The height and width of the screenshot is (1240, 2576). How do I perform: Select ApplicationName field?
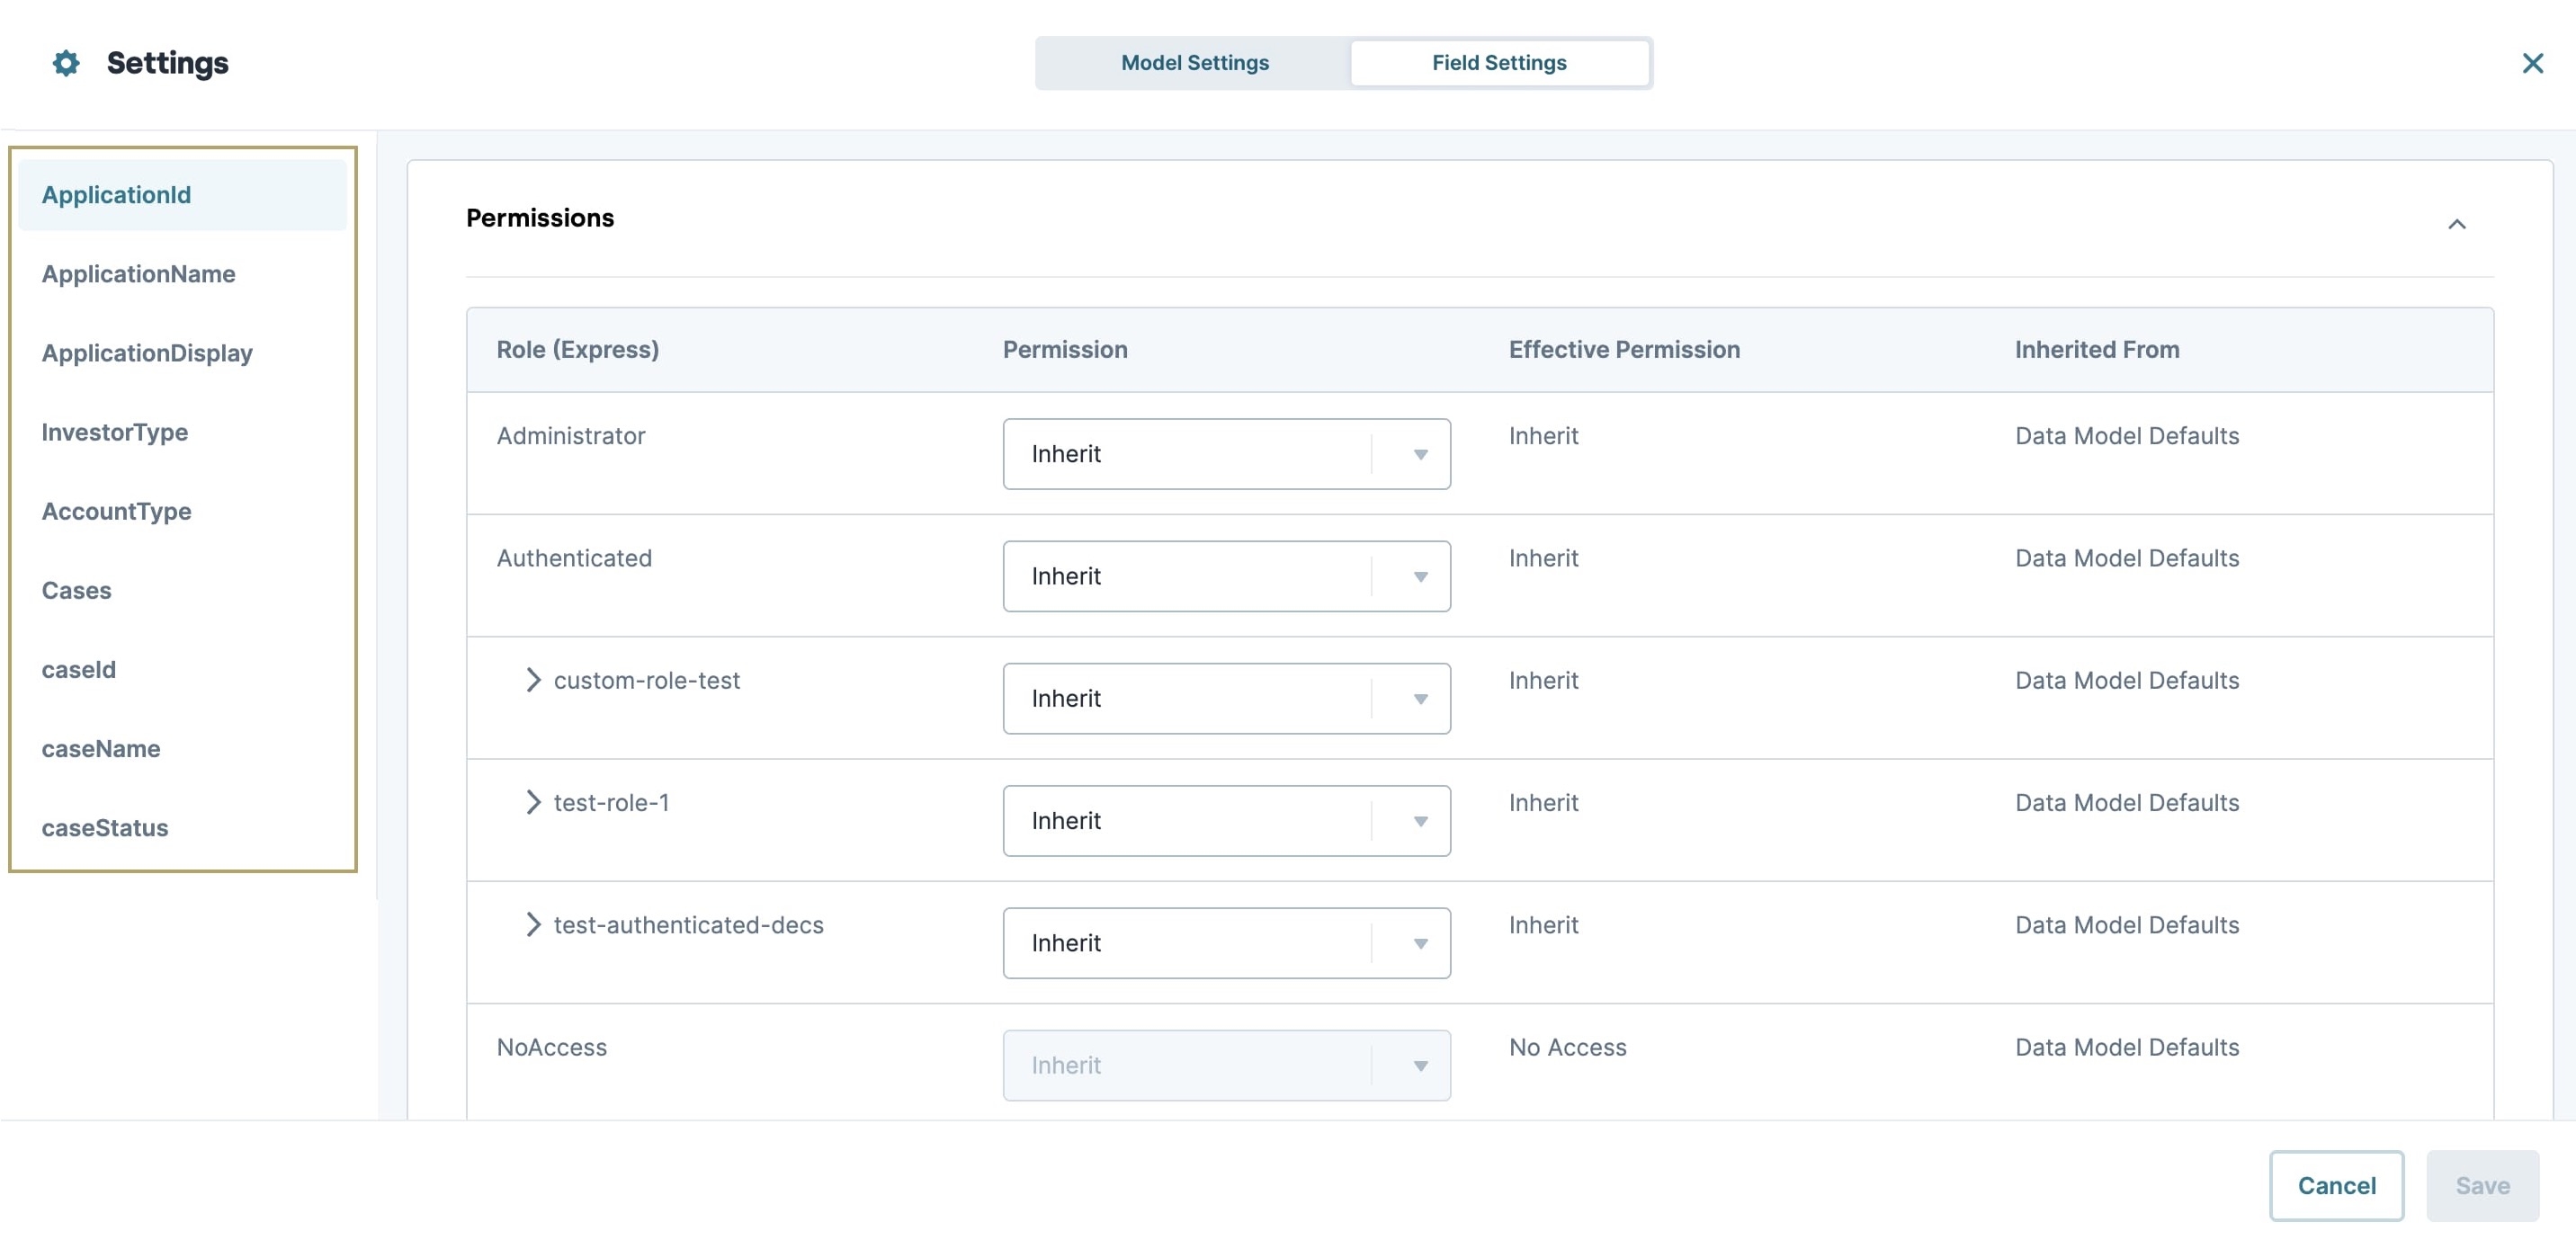pos(182,274)
